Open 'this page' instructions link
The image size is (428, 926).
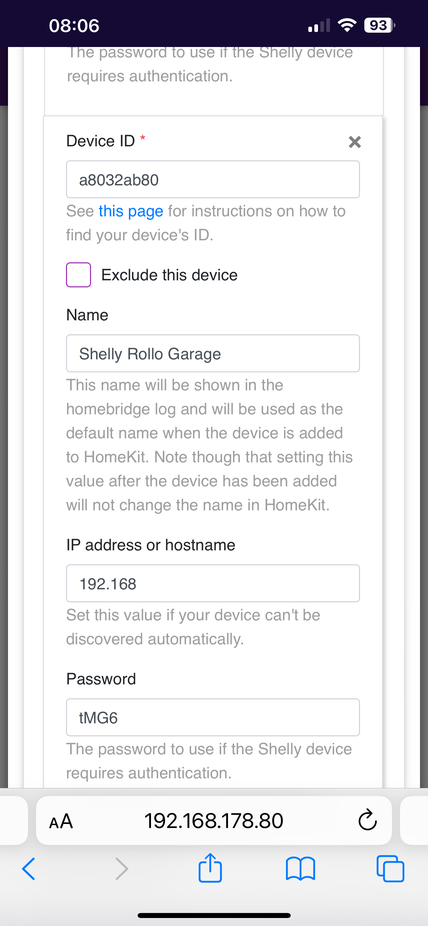coord(130,211)
